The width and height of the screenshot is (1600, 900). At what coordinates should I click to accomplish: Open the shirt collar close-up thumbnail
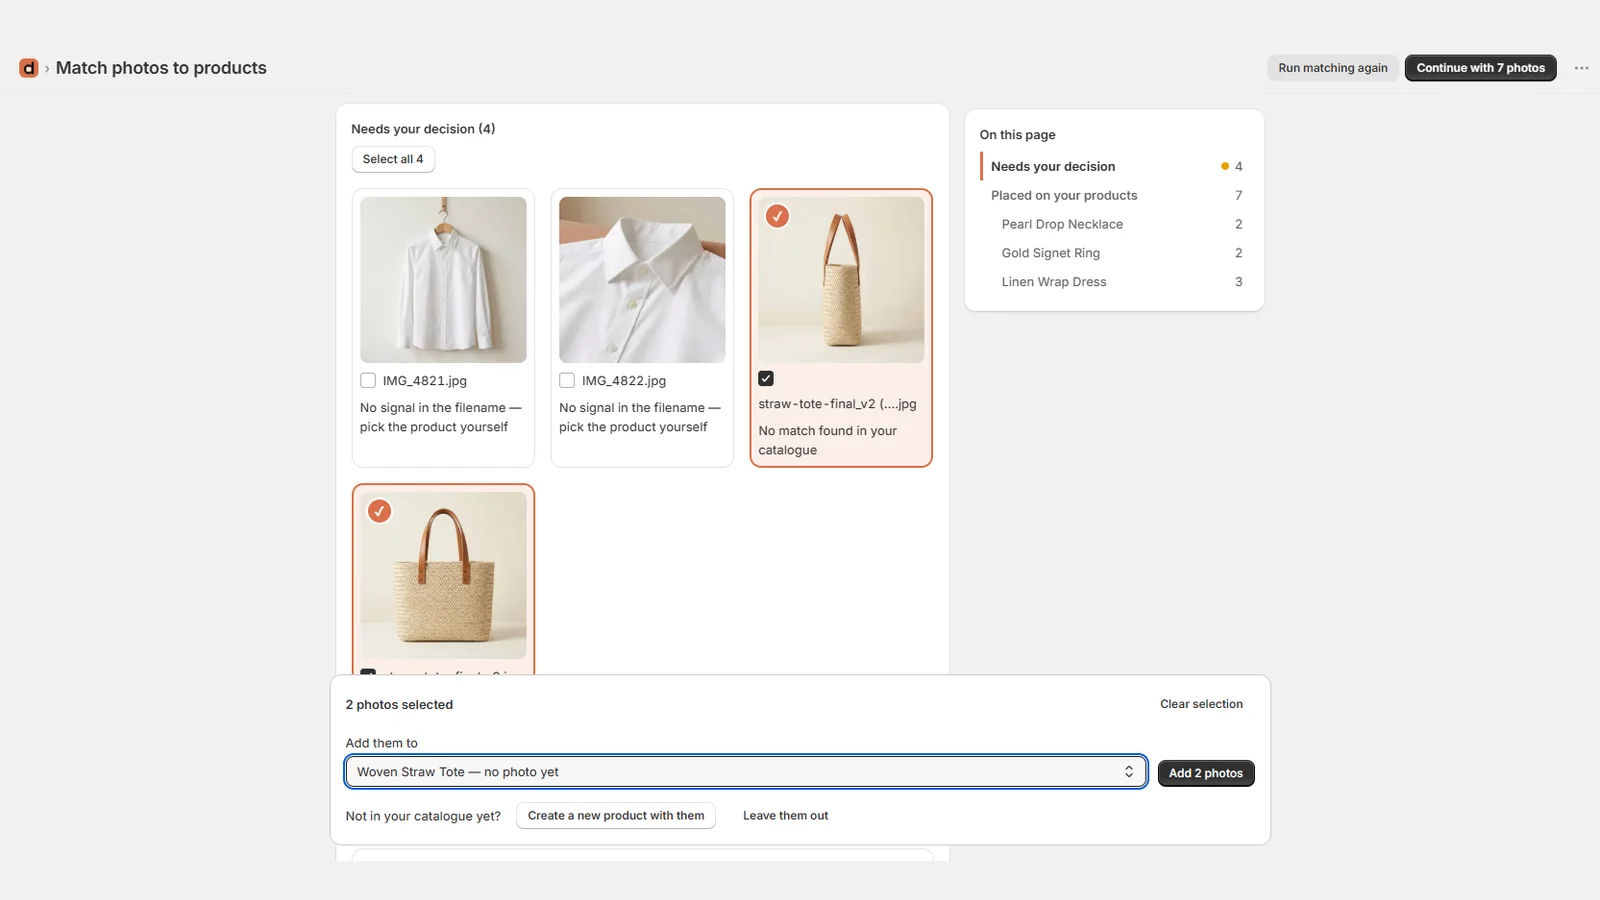pos(642,280)
